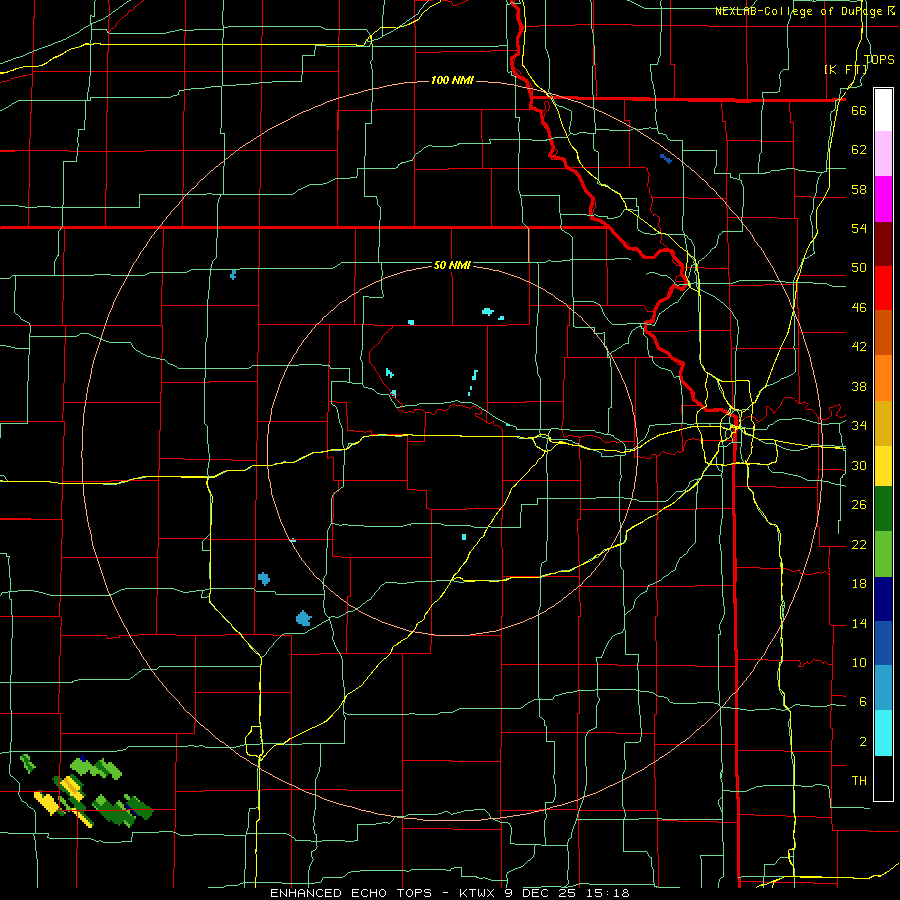Click the light pink legend swatch
This screenshot has width=900, height=900.
[x=883, y=153]
